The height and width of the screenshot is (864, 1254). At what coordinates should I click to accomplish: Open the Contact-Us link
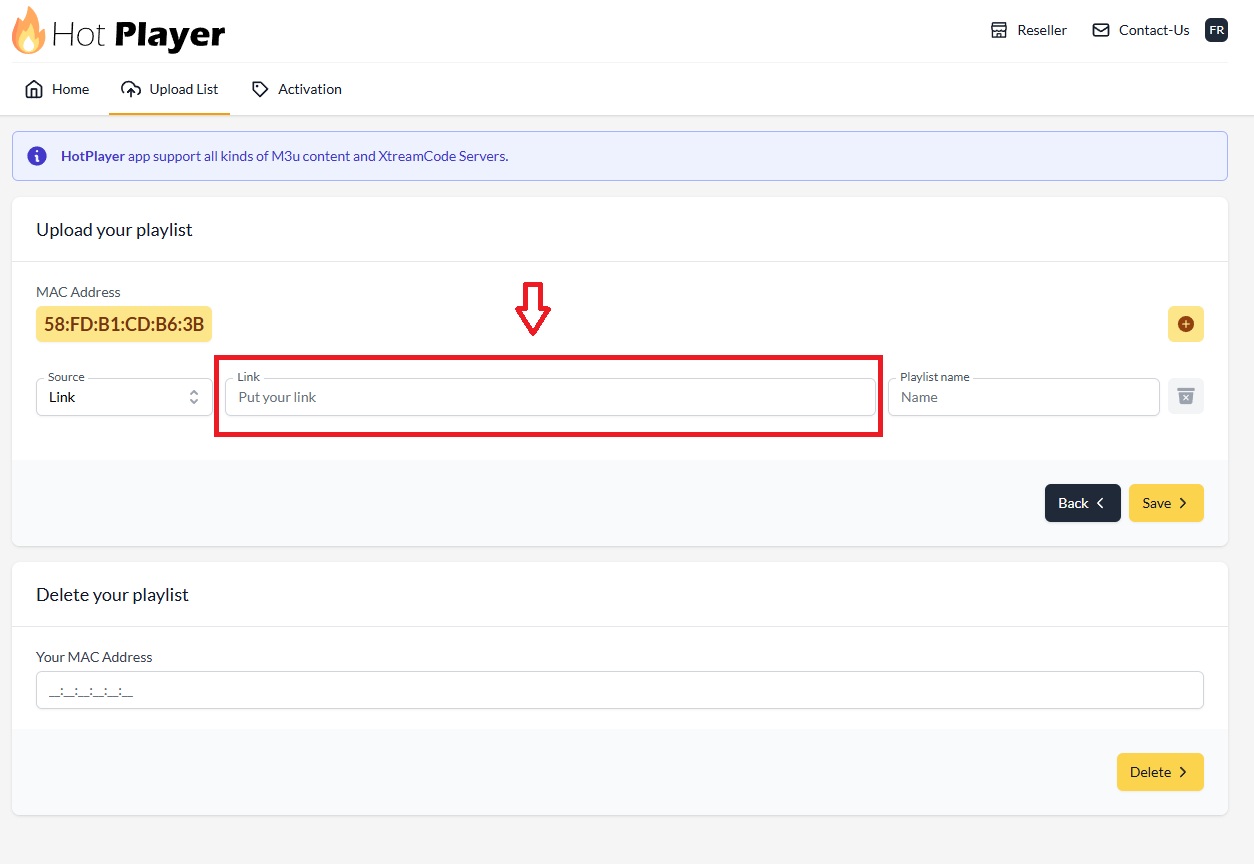(x=1141, y=30)
